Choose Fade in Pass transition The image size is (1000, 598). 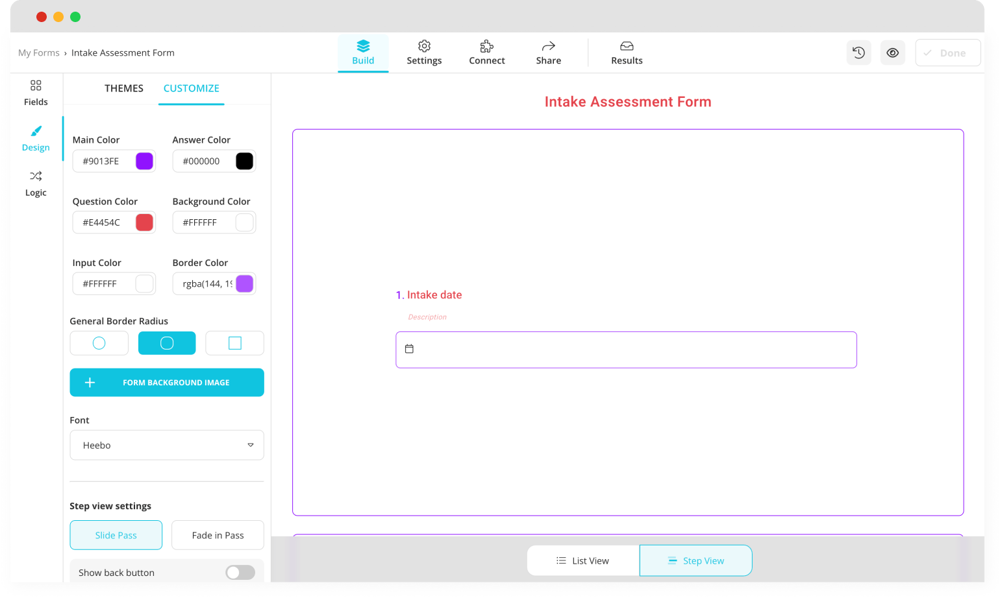(217, 535)
